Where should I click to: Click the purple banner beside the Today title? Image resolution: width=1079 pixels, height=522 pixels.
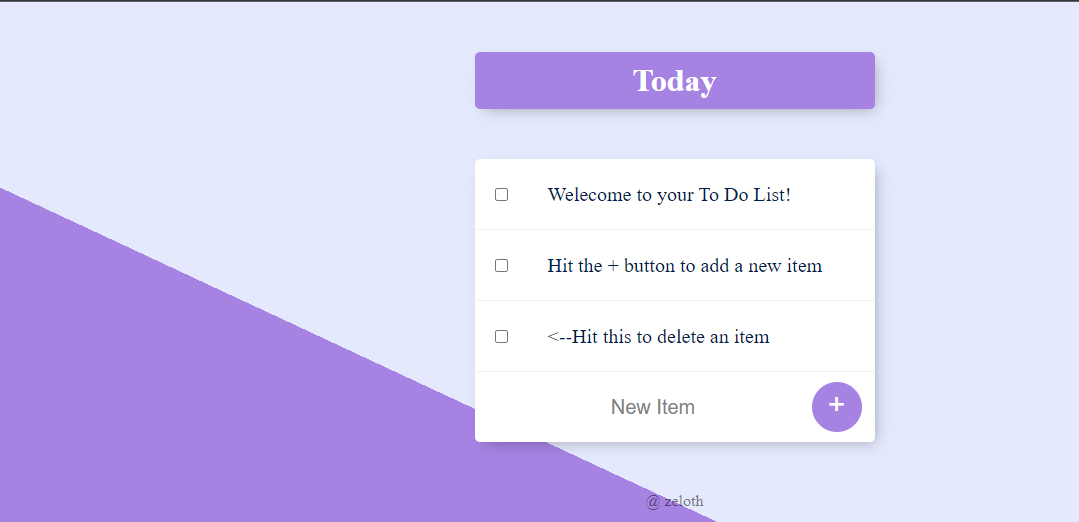tap(551, 80)
